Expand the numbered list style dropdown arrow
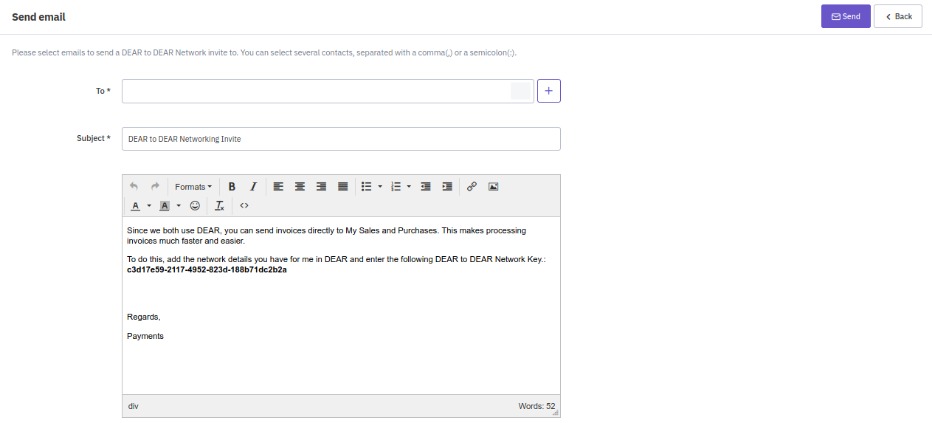The height and width of the screenshot is (423, 932). point(409,187)
